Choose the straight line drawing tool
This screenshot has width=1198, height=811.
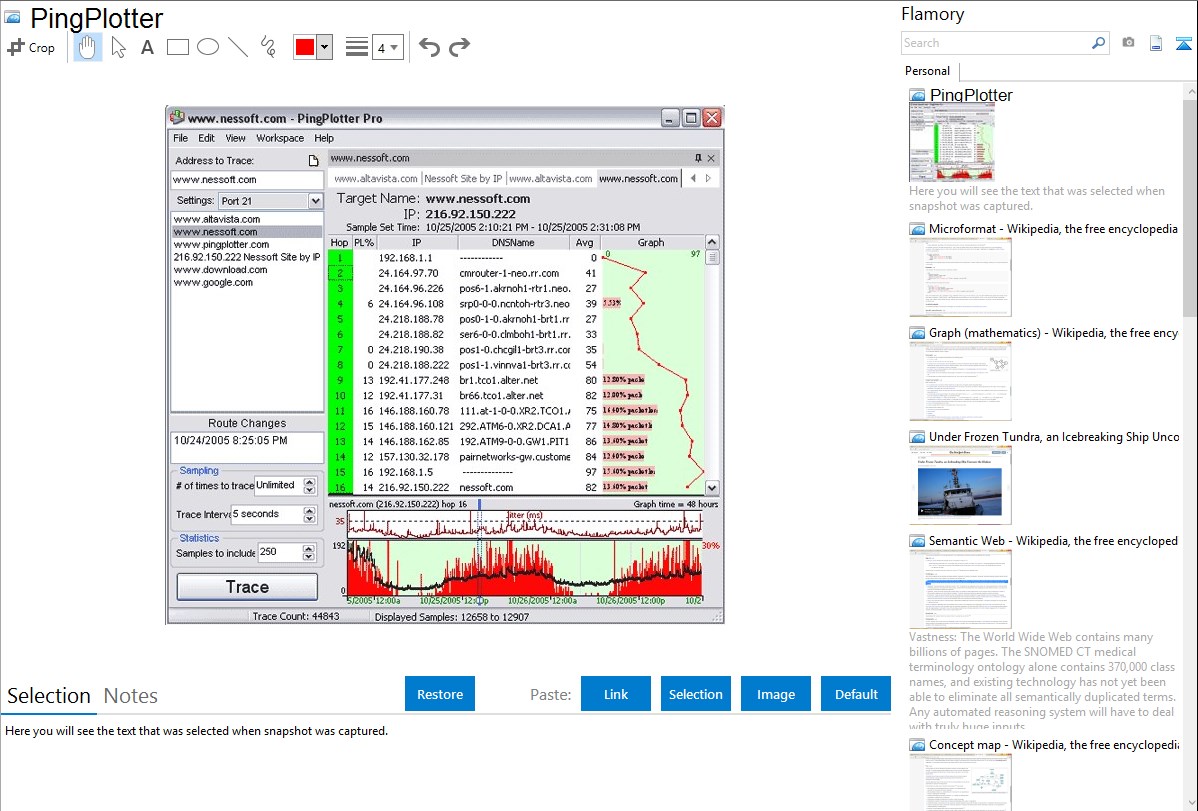[x=237, y=47]
